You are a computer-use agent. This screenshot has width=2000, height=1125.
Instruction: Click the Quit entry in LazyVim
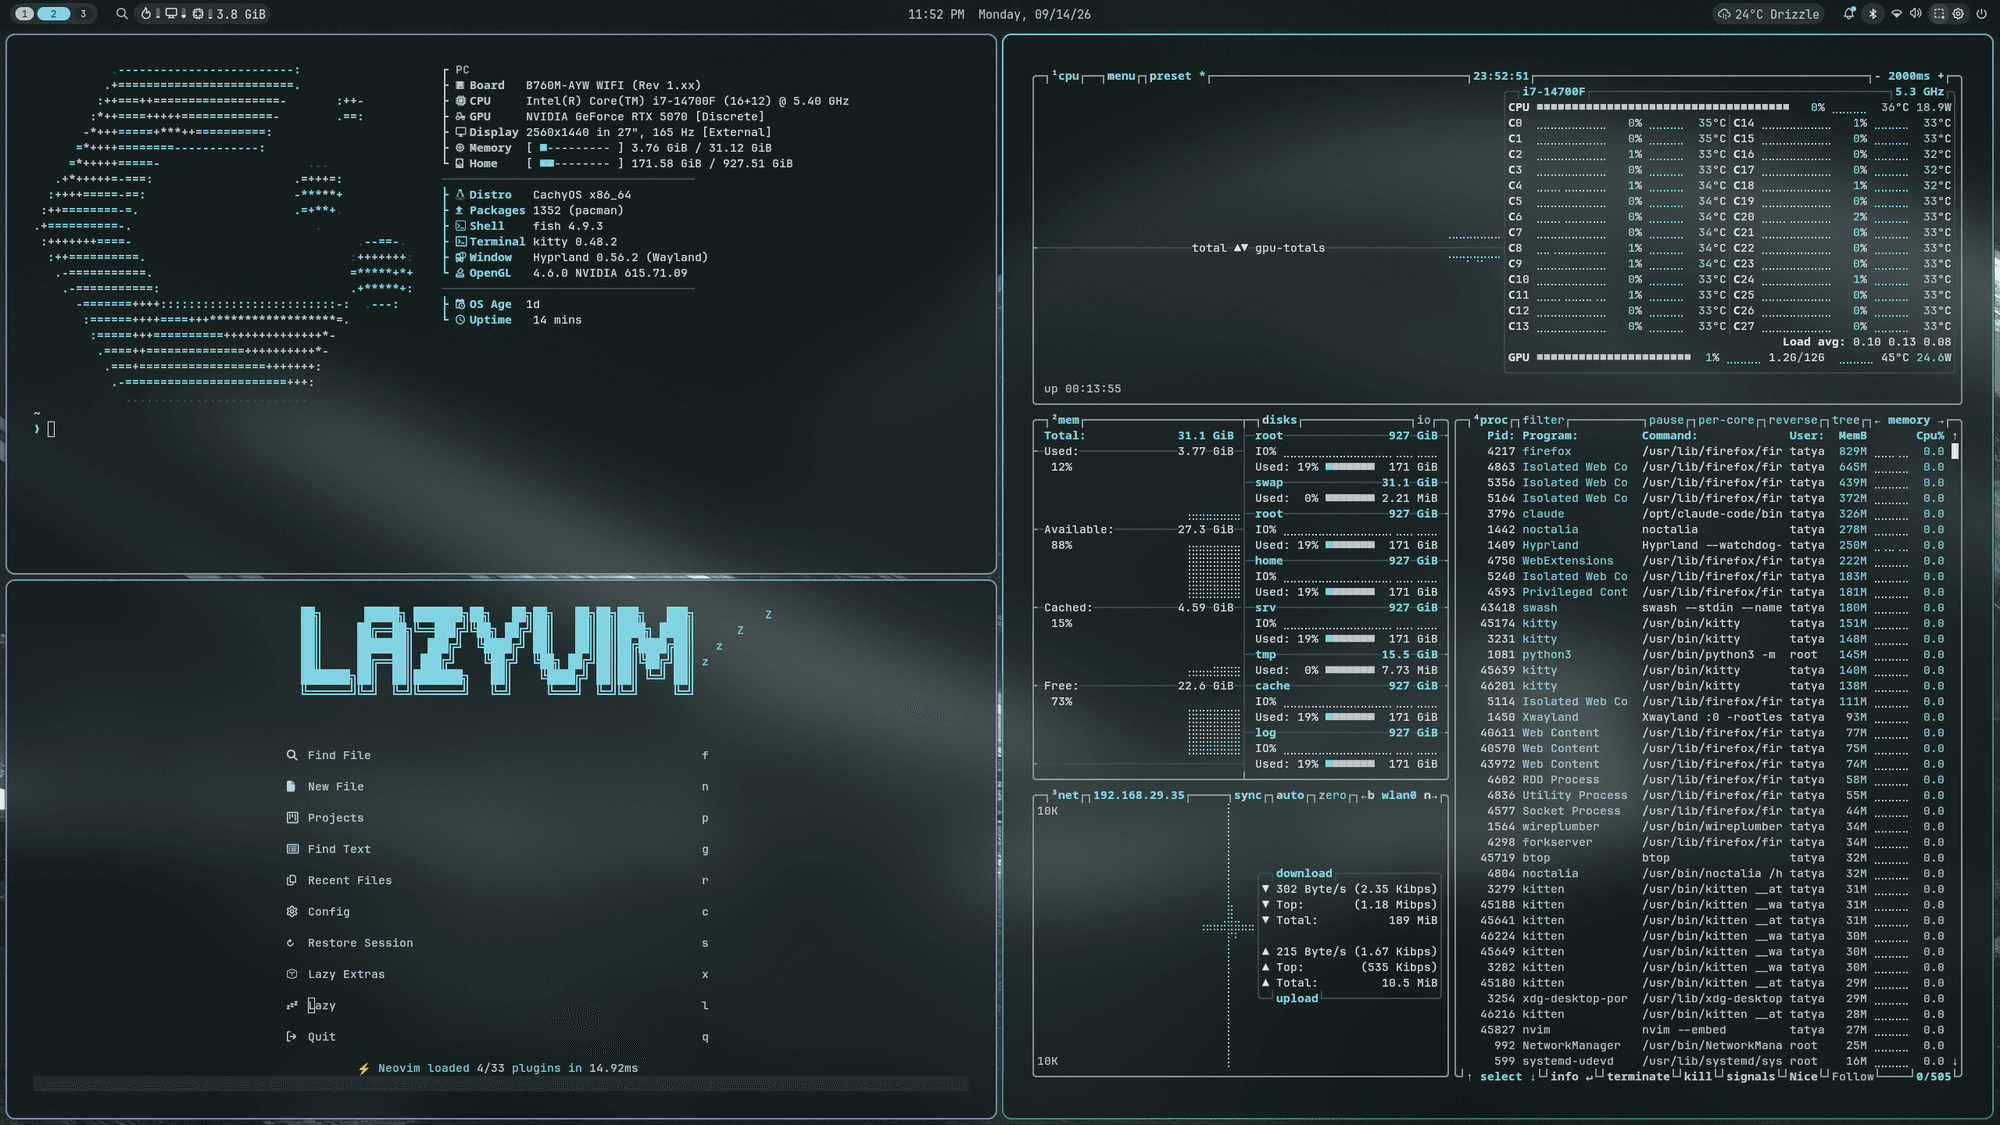pyautogui.click(x=499, y=1037)
